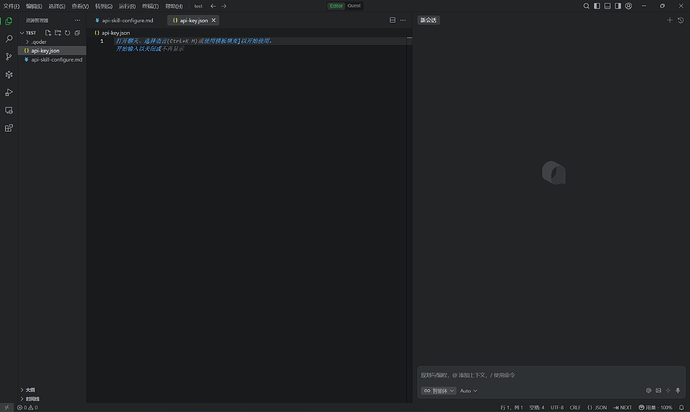Click the JSON language mode button
The image size is (690, 412).
click(x=599, y=407)
